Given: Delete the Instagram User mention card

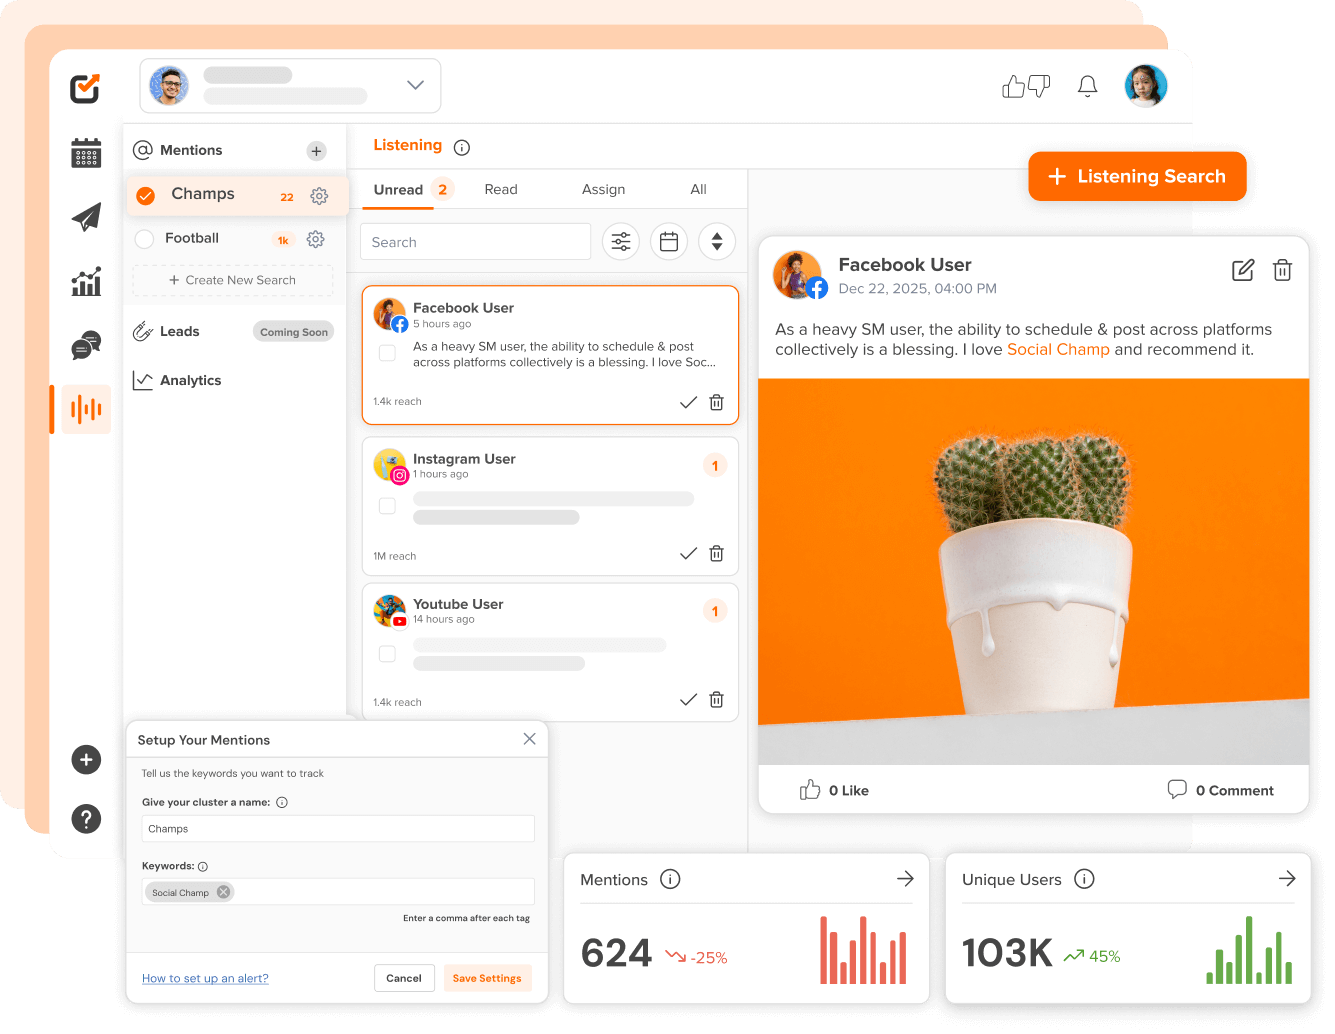Looking at the screenshot, I should 716,553.
